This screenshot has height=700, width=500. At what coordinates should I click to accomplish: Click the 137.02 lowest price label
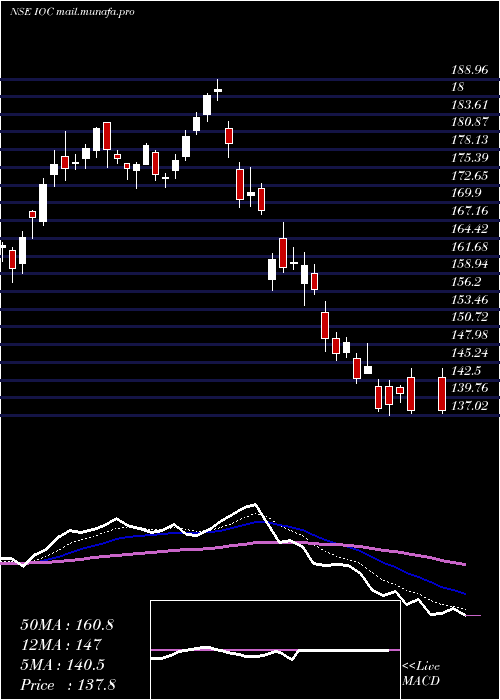point(469,405)
